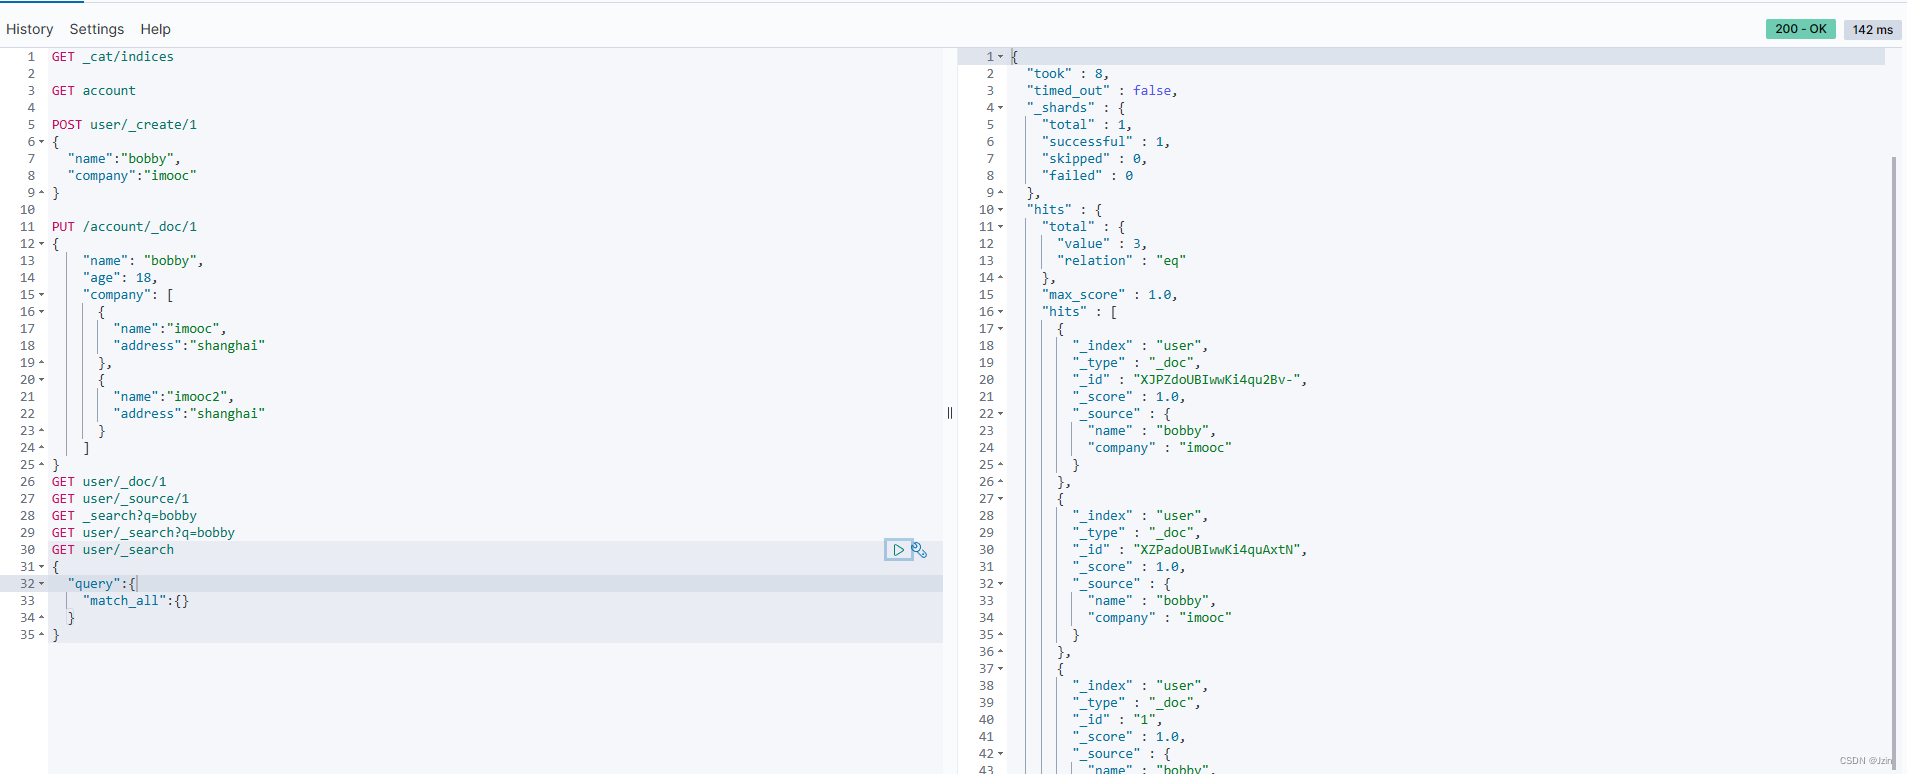1907x774 pixels.
Task: Click the "GET user/_source/1" request line
Action: (121, 499)
